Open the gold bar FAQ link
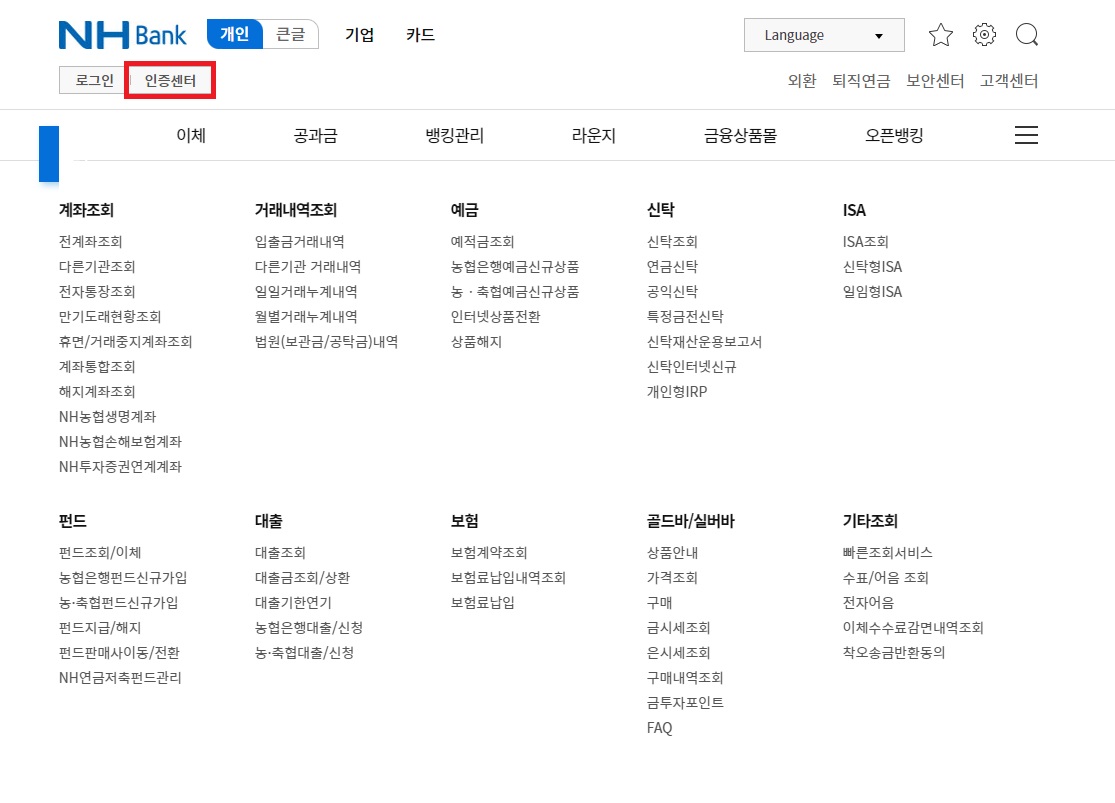Viewport: 1115px width, 803px height. pos(660,728)
